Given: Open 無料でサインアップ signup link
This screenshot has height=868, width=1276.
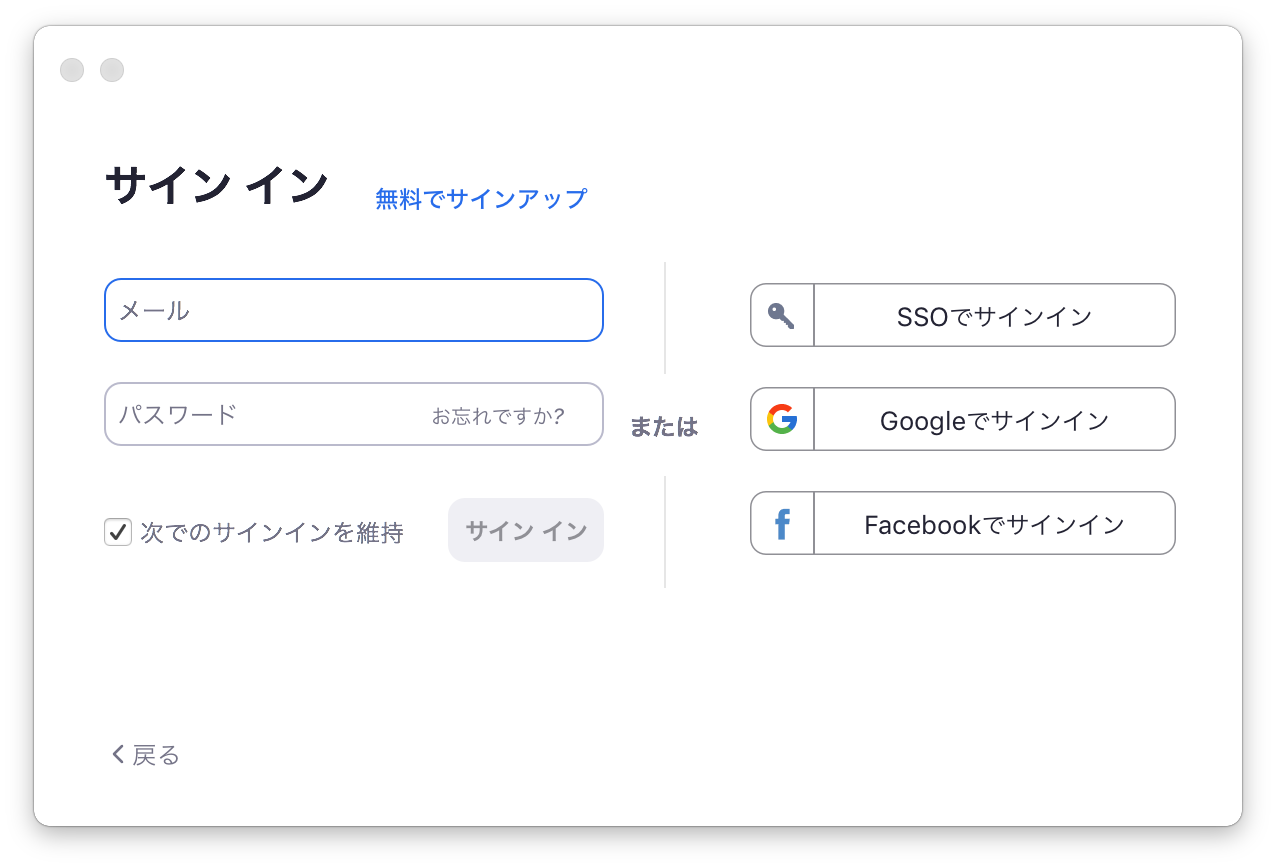Looking at the screenshot, I should pos(481,198).
